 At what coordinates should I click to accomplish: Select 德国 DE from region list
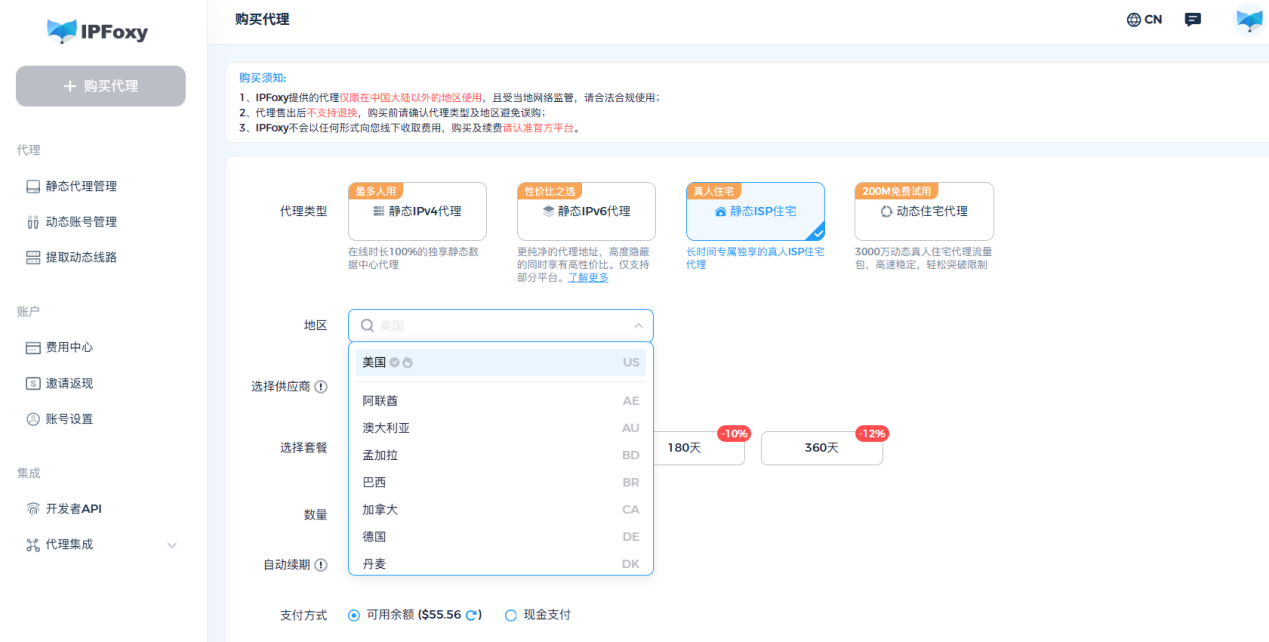coord(500,536)
